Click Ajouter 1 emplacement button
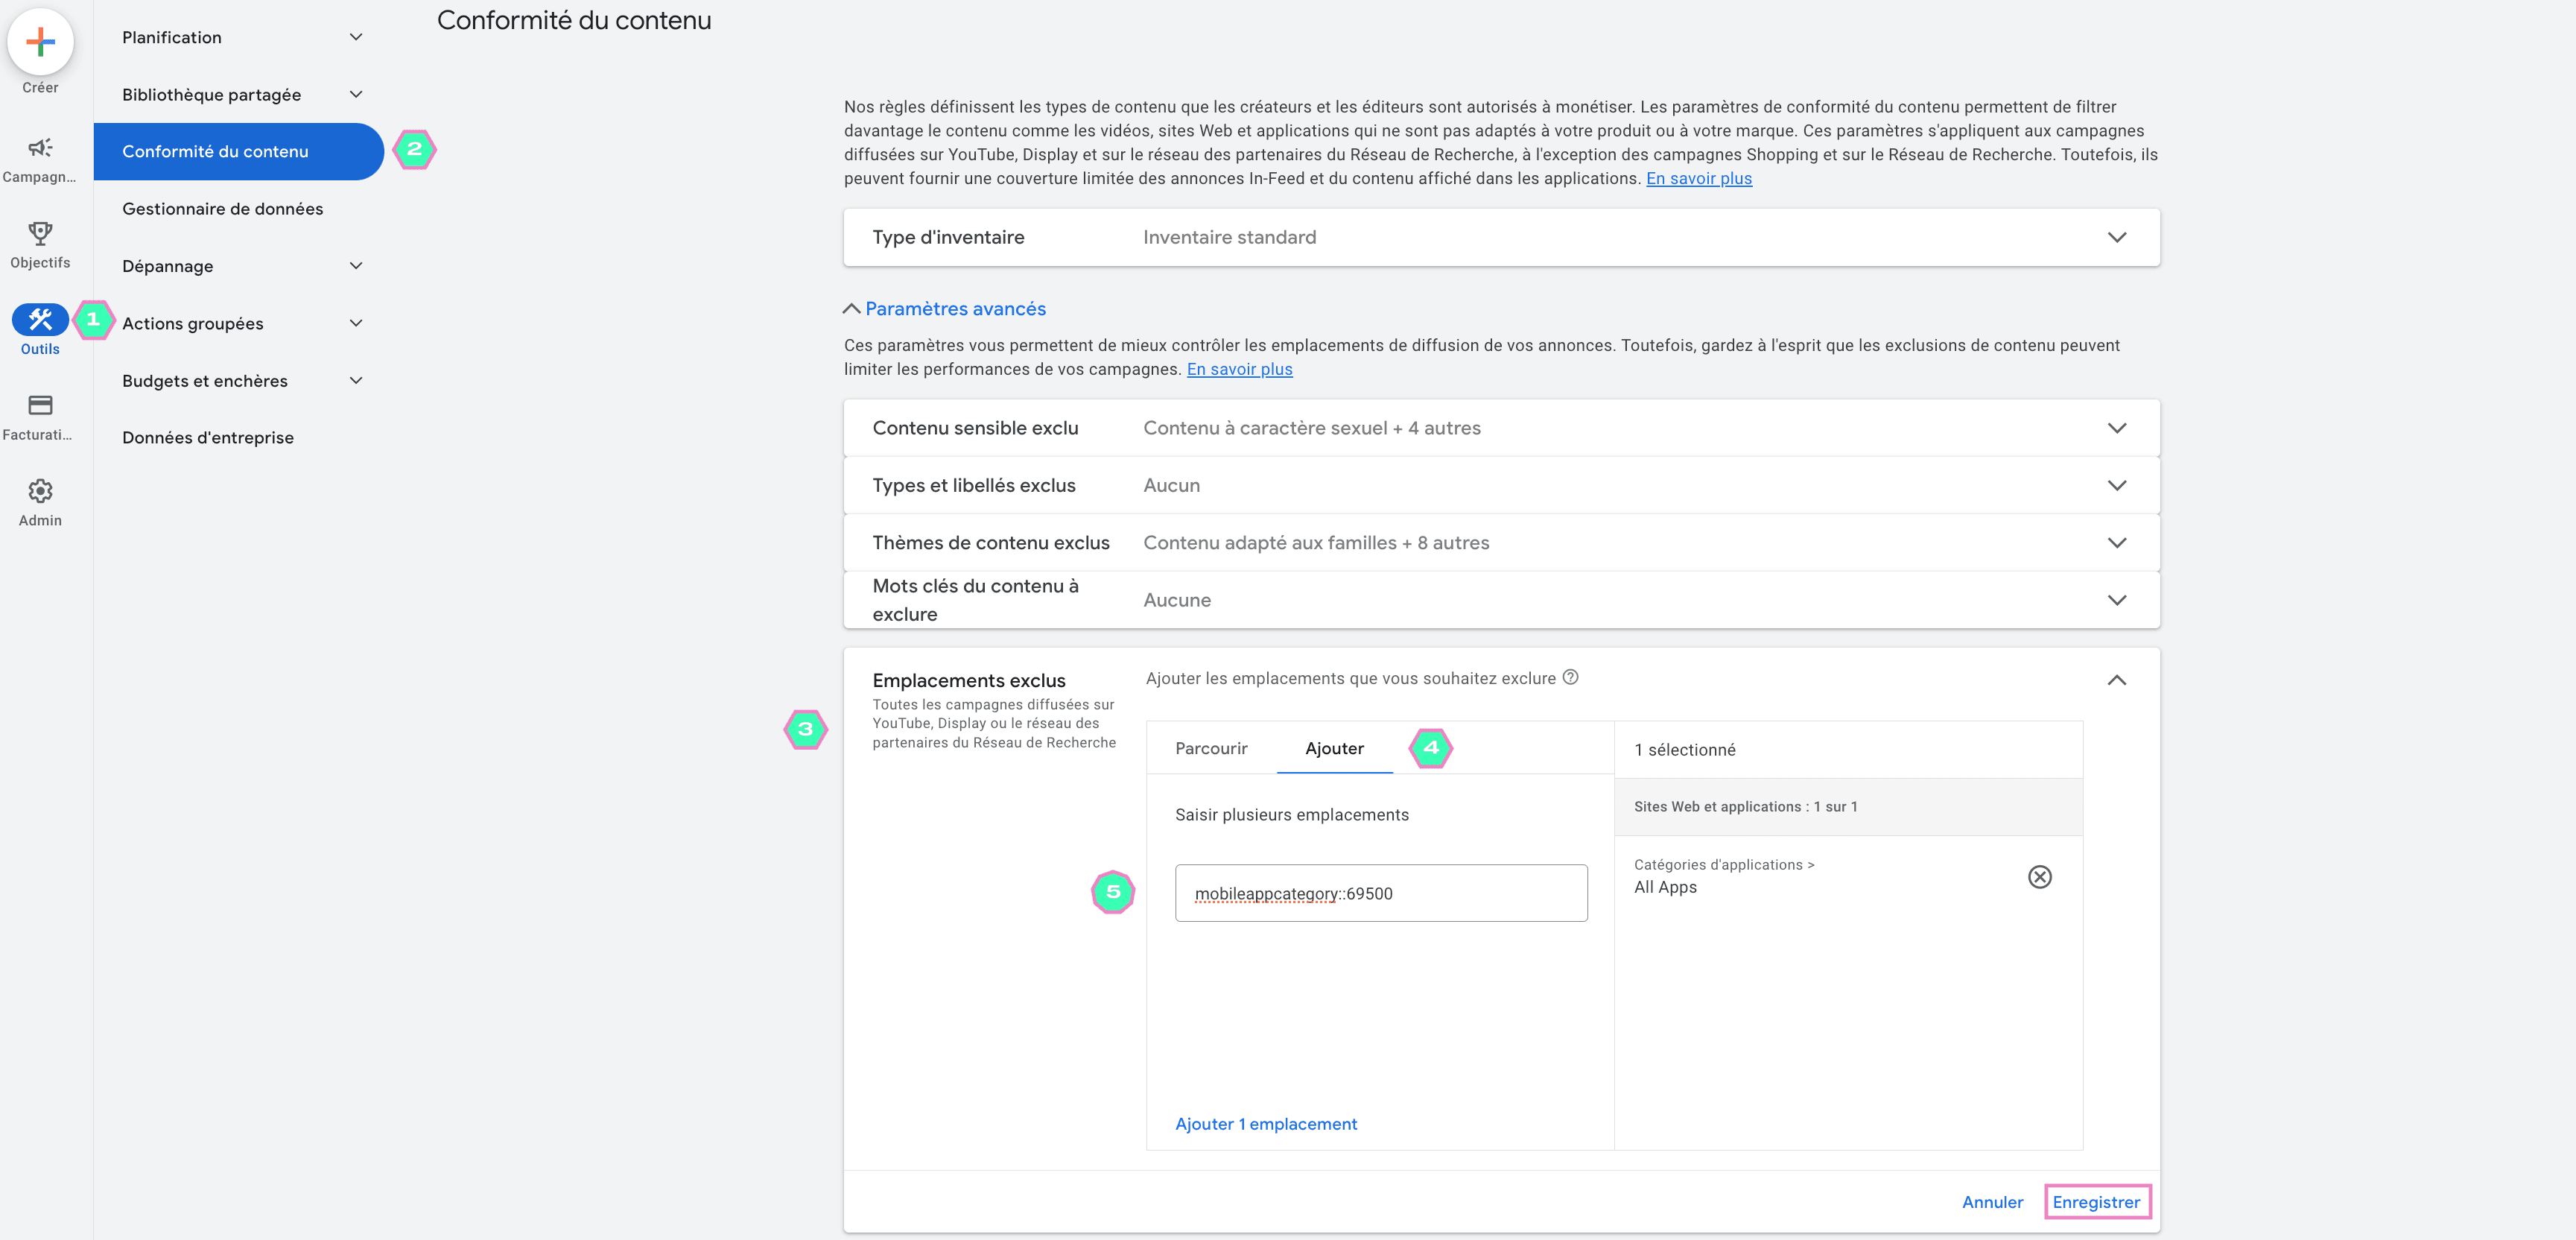 (x=1266, y=1124)
